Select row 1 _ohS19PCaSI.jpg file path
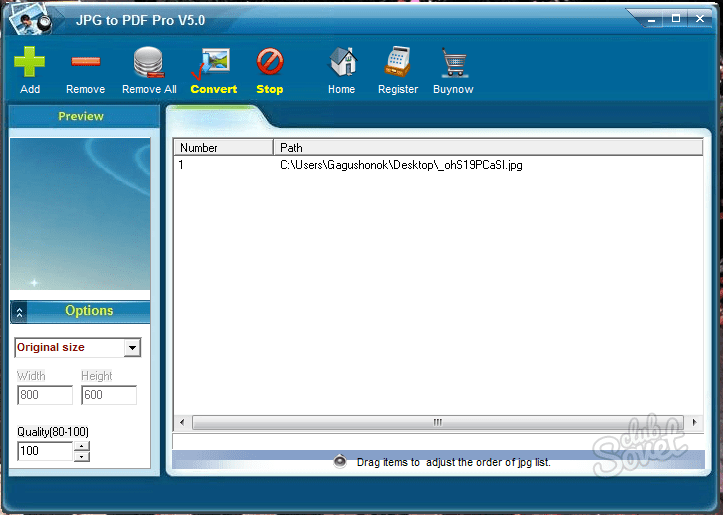723x515 pixels. pyautogui.click(x=401, y=165)
